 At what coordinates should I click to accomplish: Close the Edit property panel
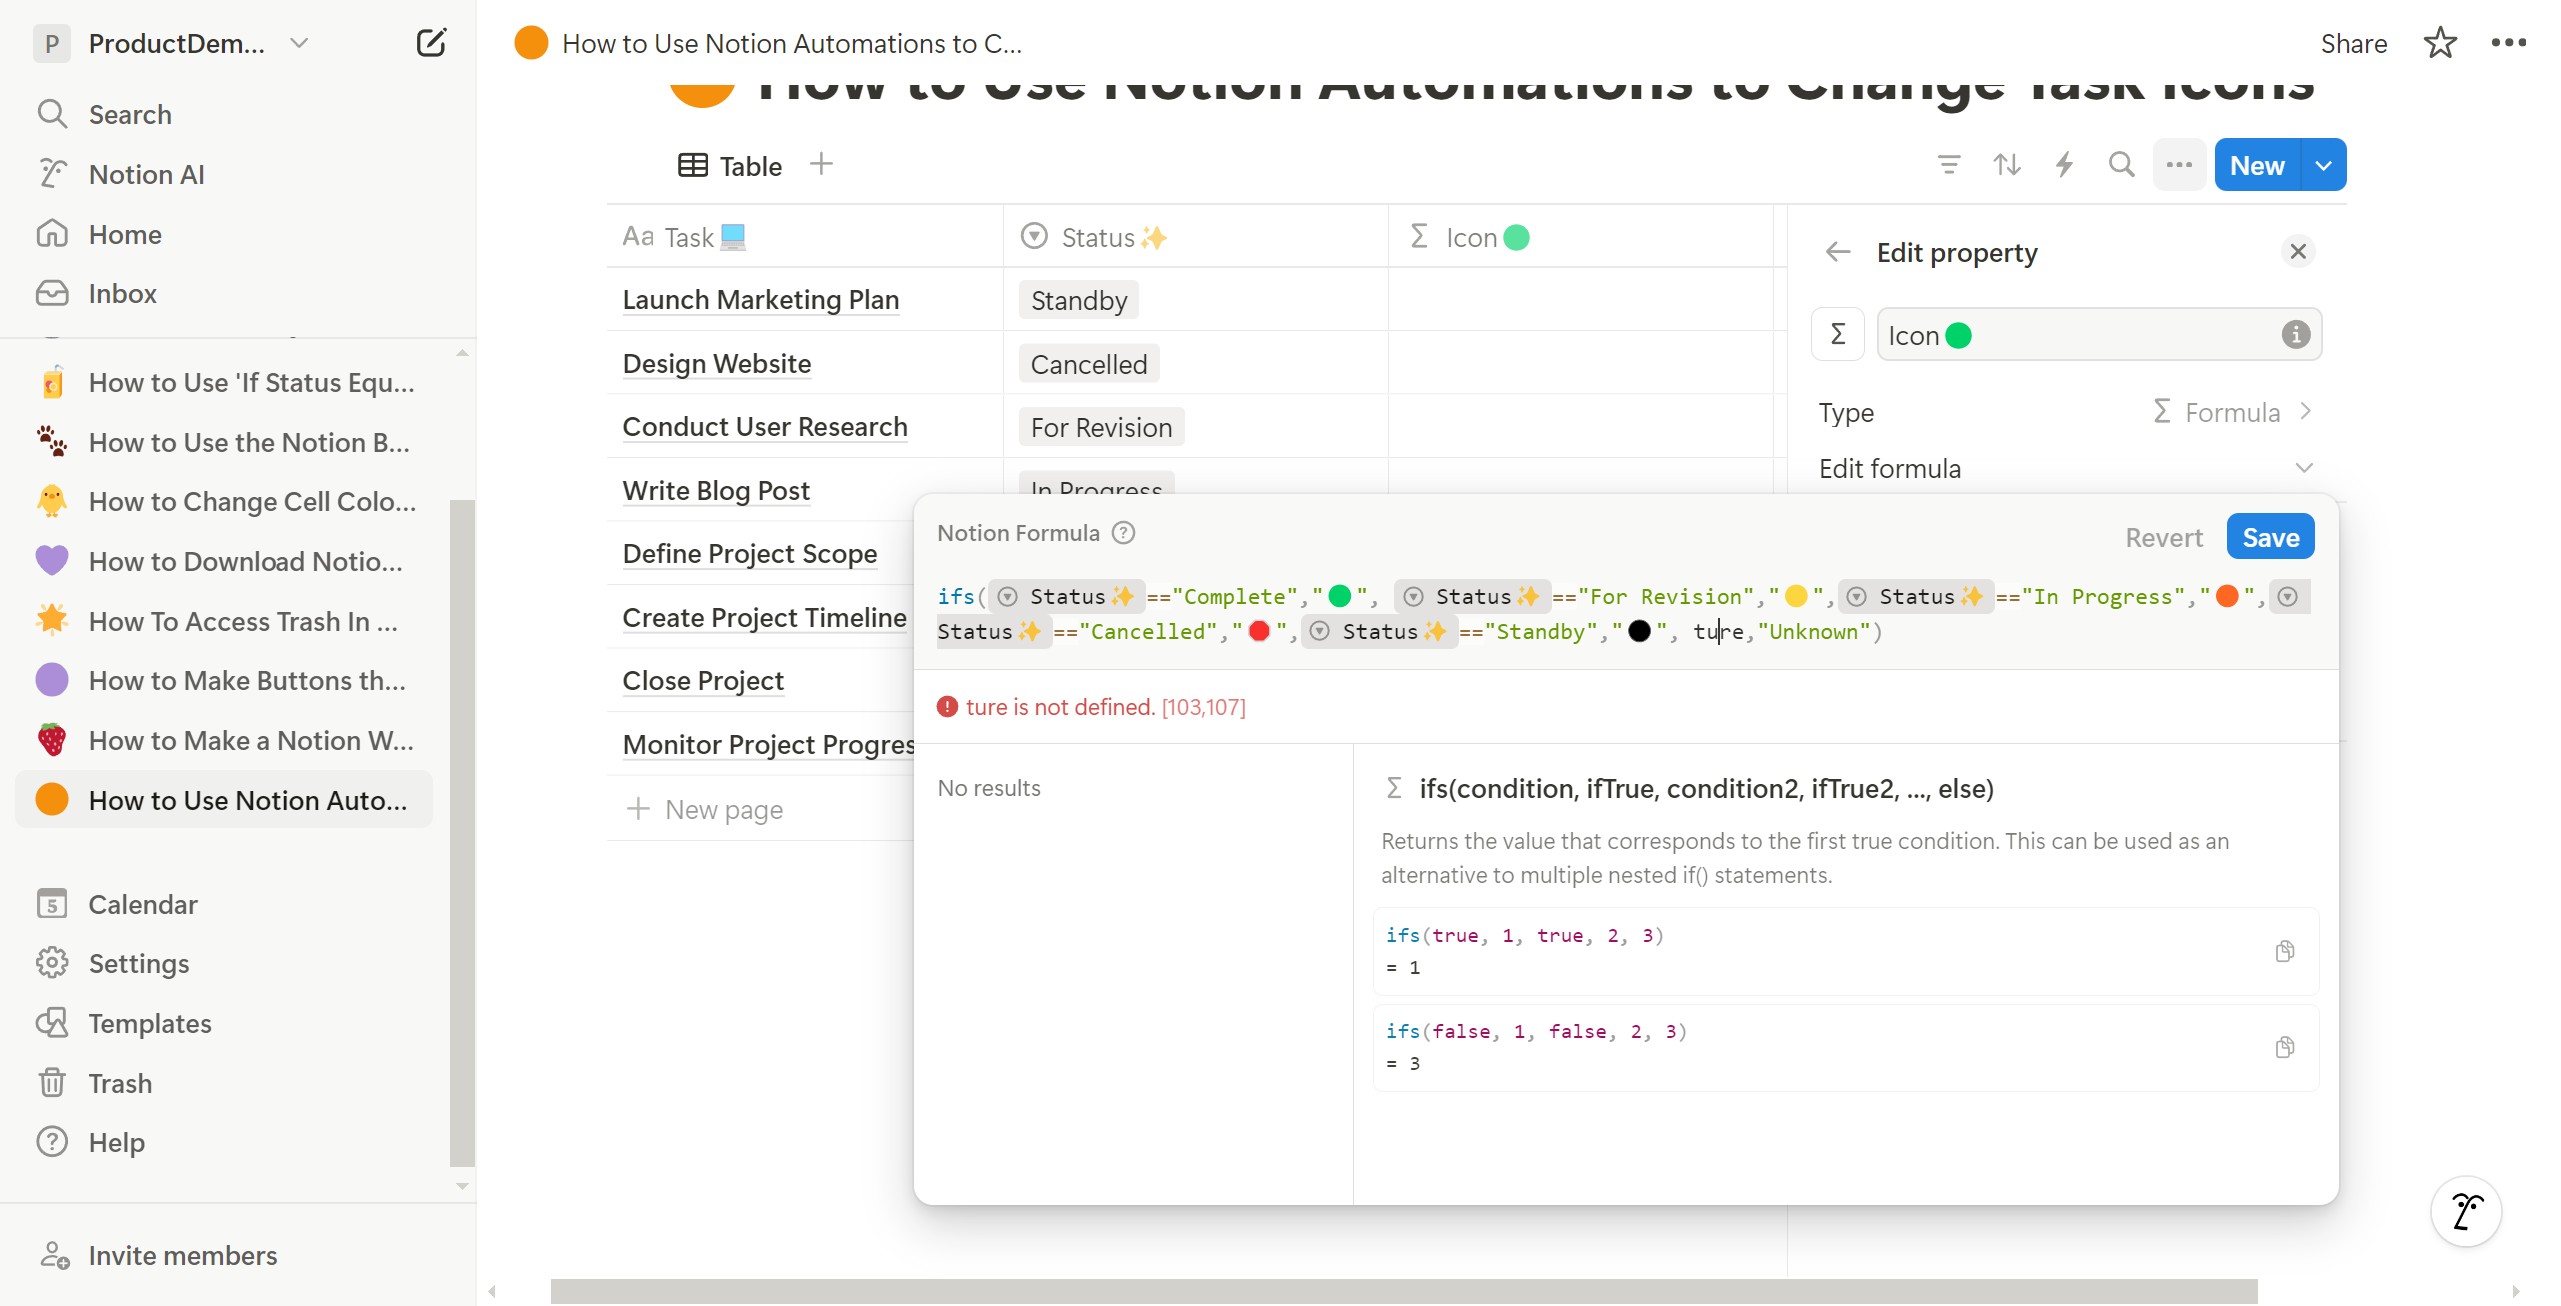[2298, 251]
